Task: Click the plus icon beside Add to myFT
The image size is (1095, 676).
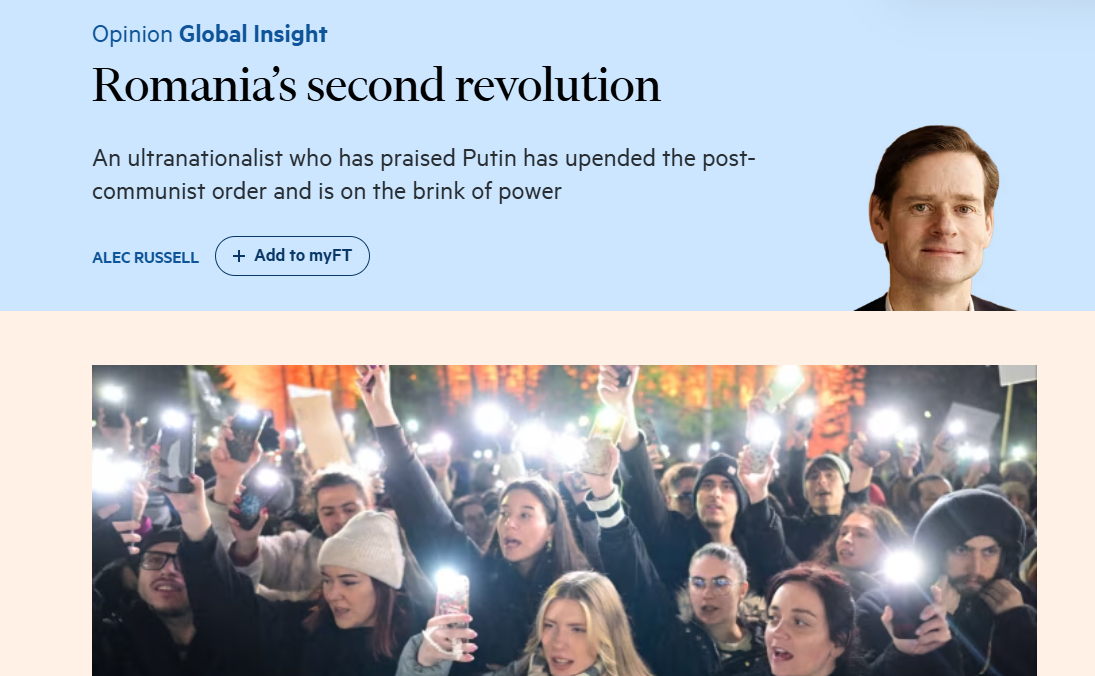Action: pyautogui.click(x=239, y=256)
